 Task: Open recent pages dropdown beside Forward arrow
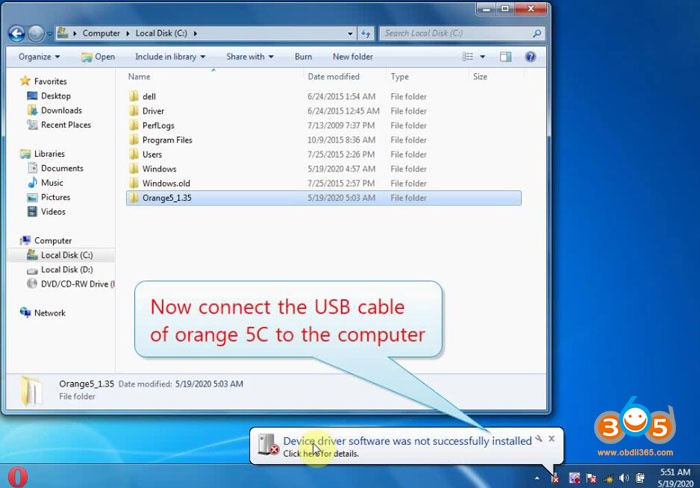point(49,33)
